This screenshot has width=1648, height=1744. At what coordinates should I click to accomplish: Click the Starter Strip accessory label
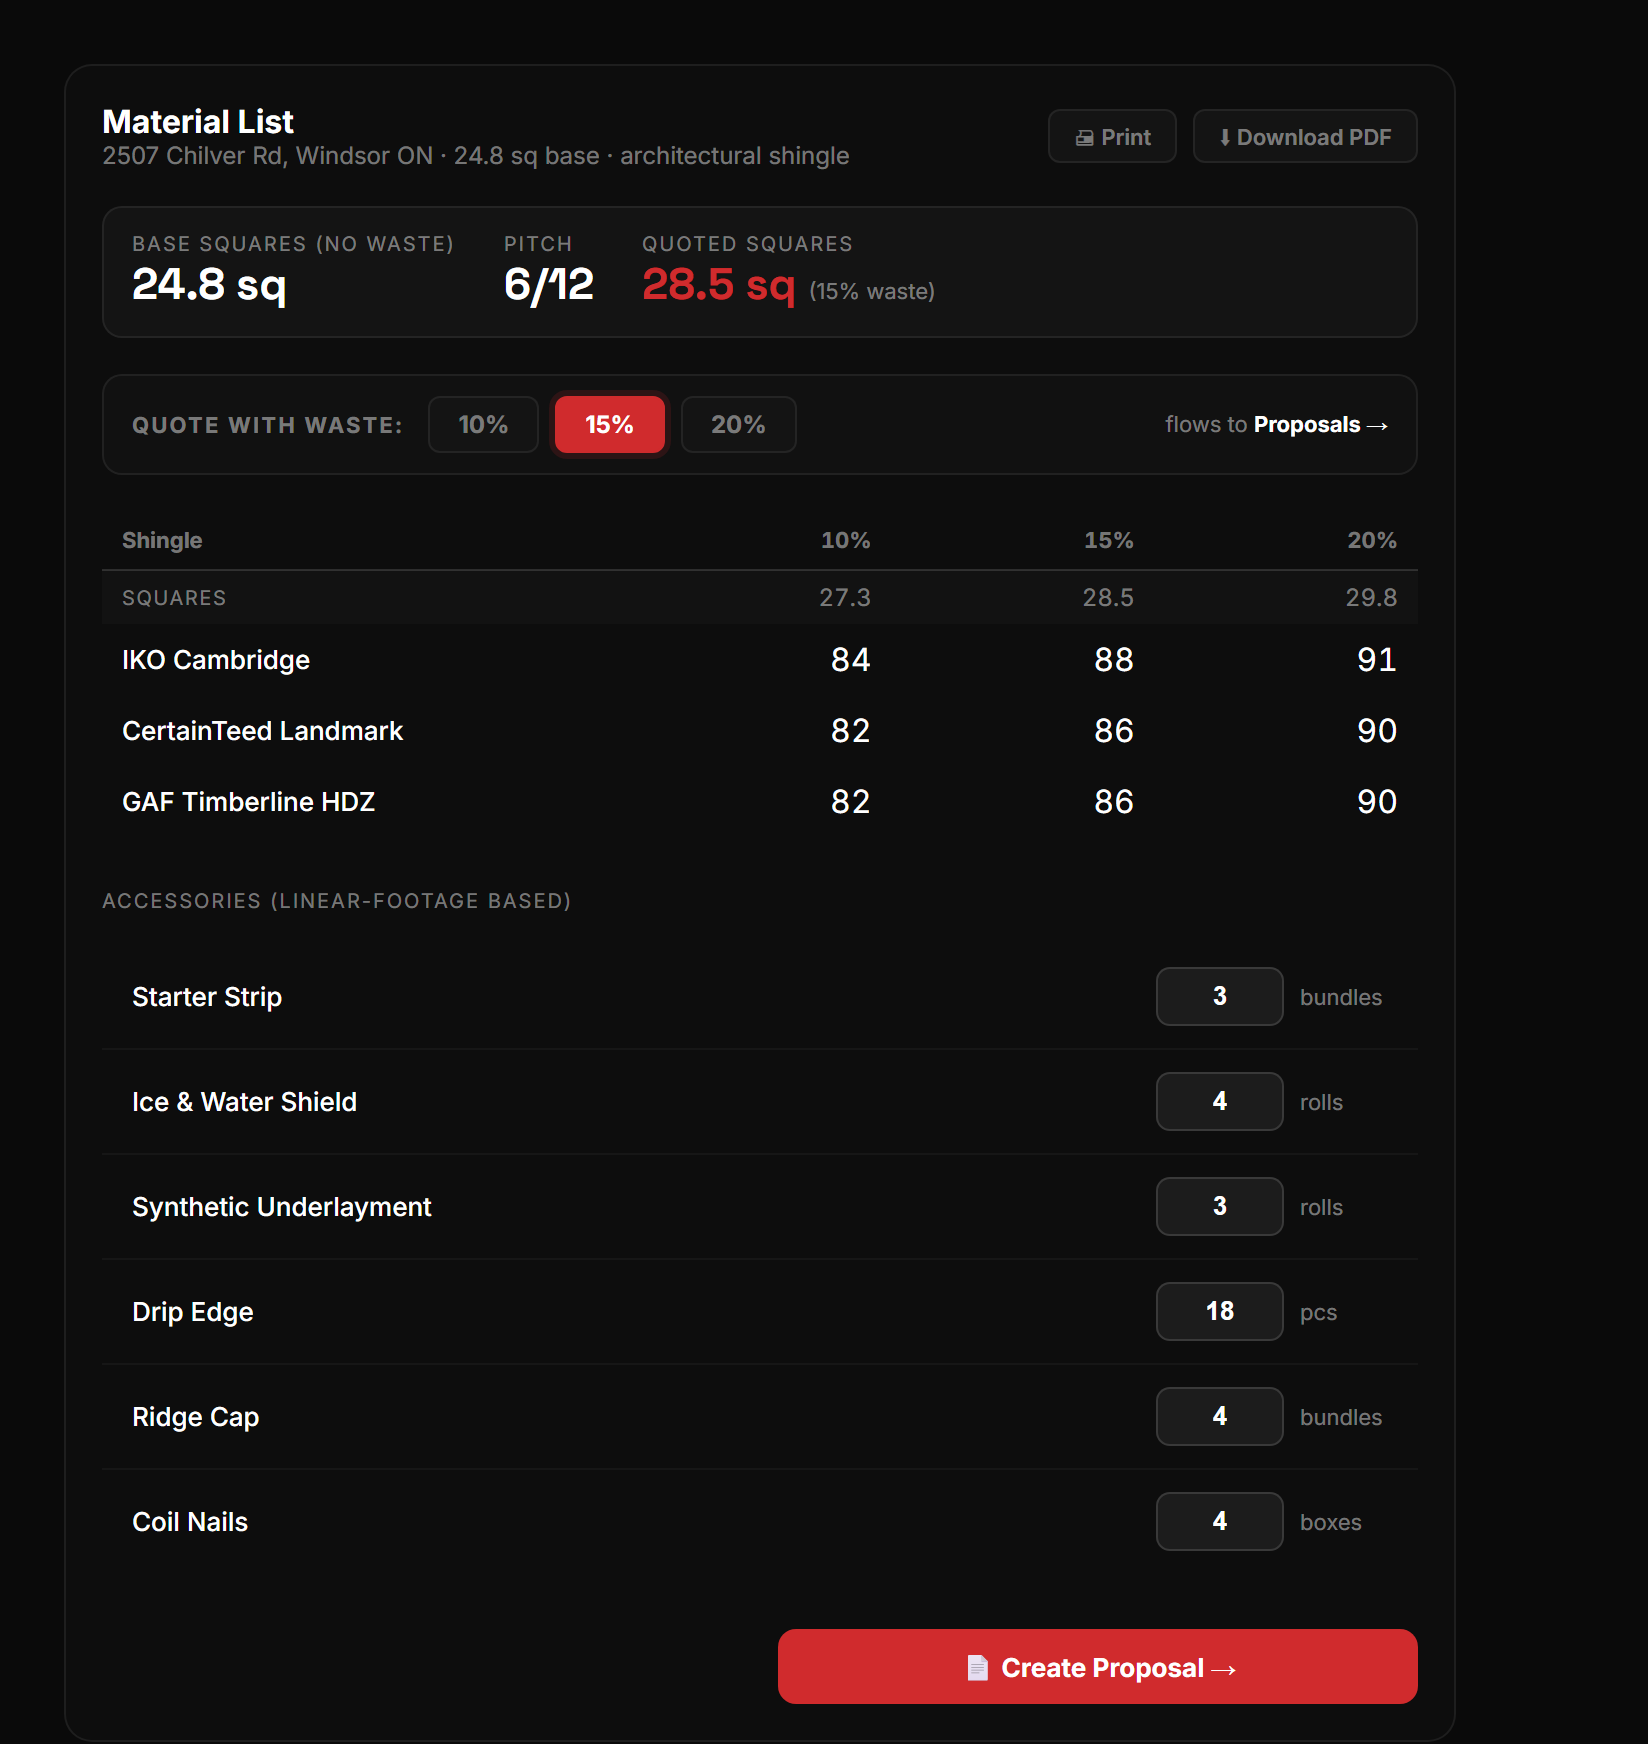pyautogui.click(x=207, y=997)
